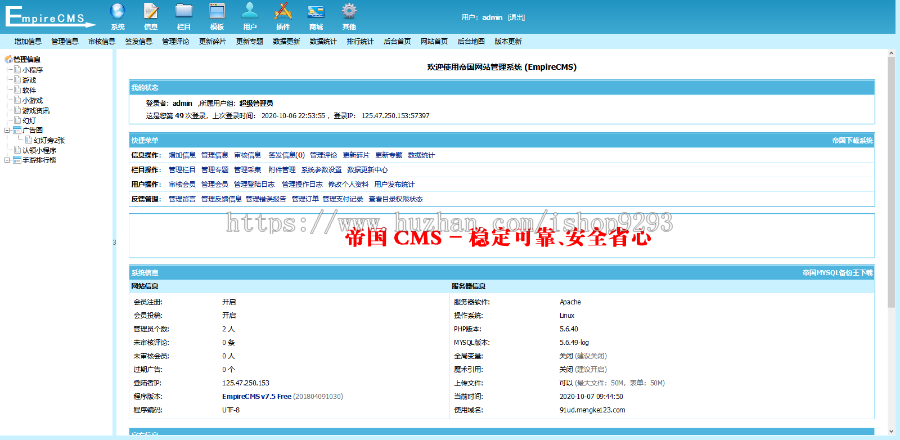Click the EmpireCMS logo

click(50, 17)
